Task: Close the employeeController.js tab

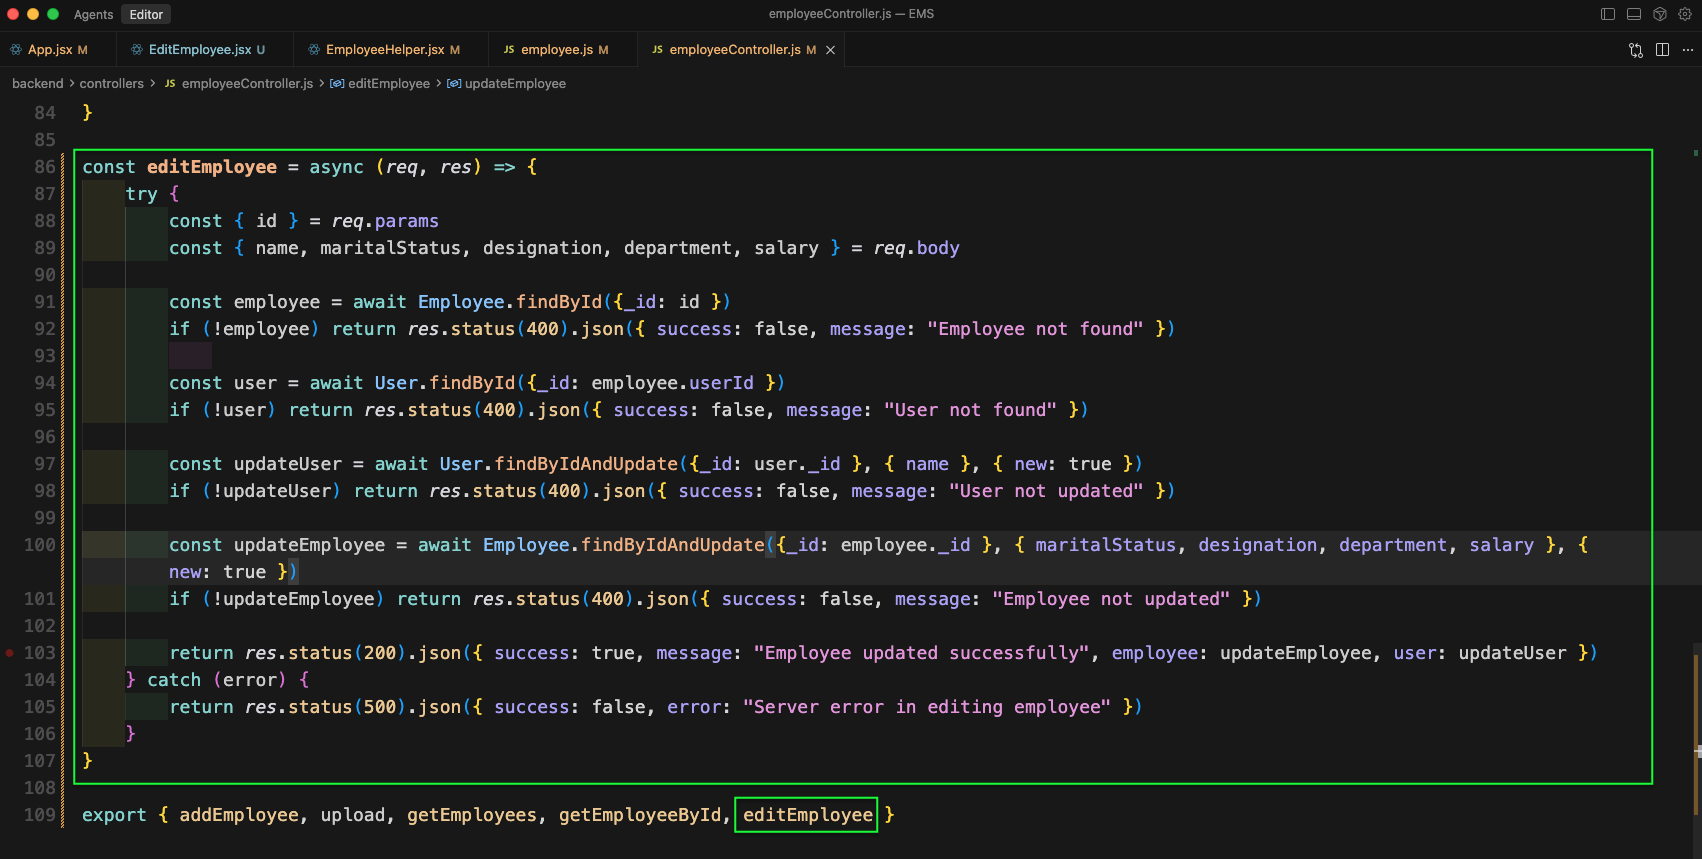Action: (830, 50)
